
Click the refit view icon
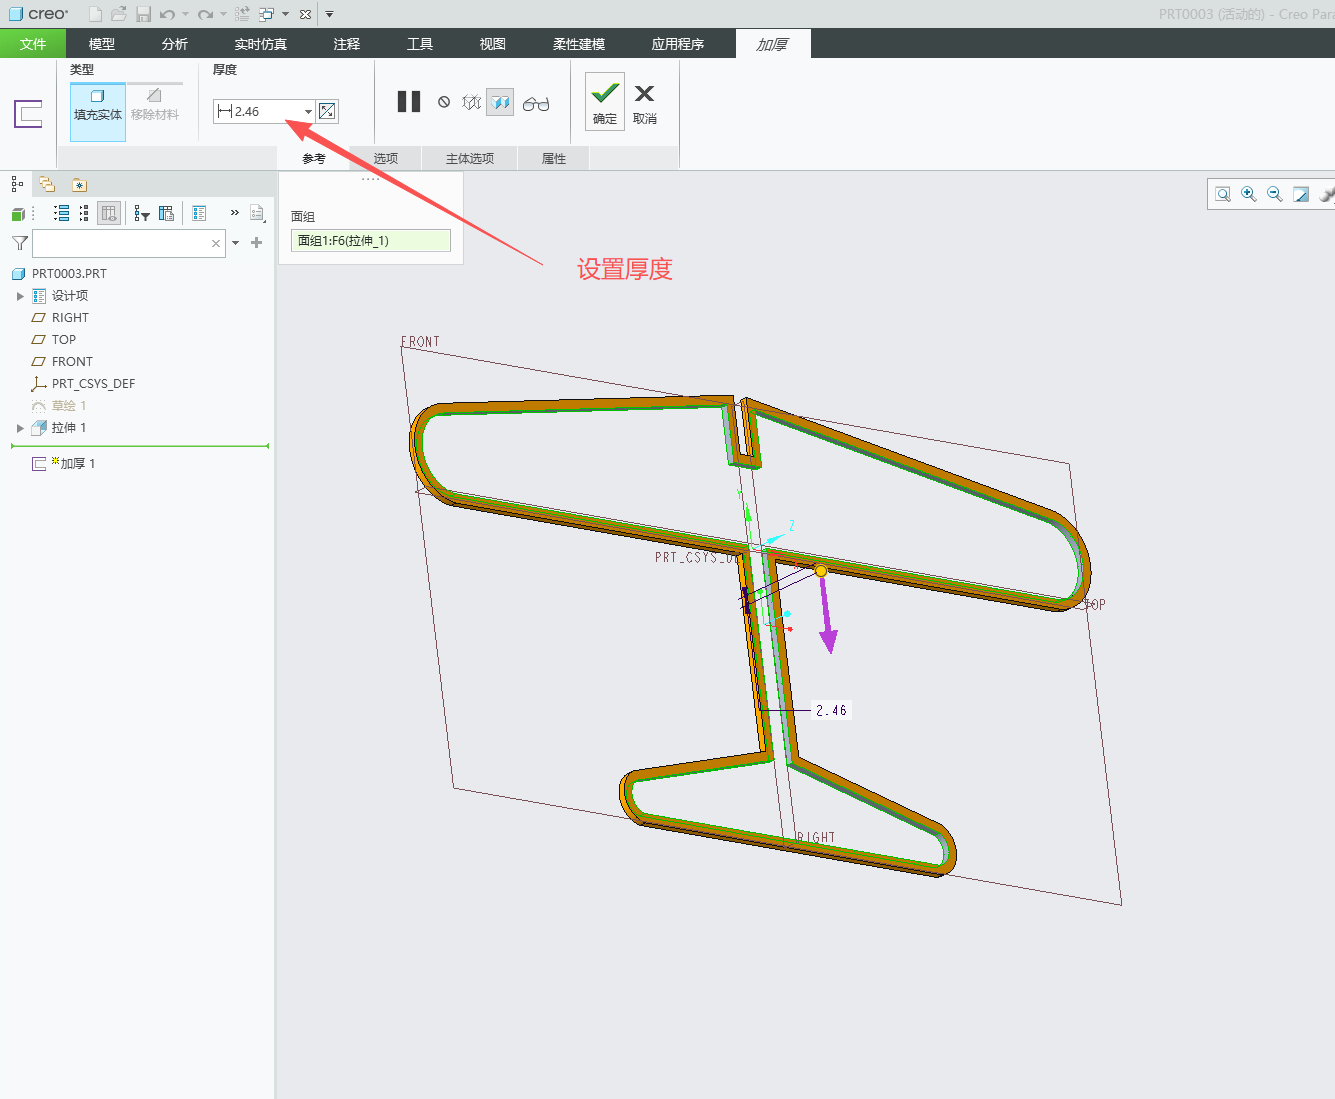tap(1223, 194)
